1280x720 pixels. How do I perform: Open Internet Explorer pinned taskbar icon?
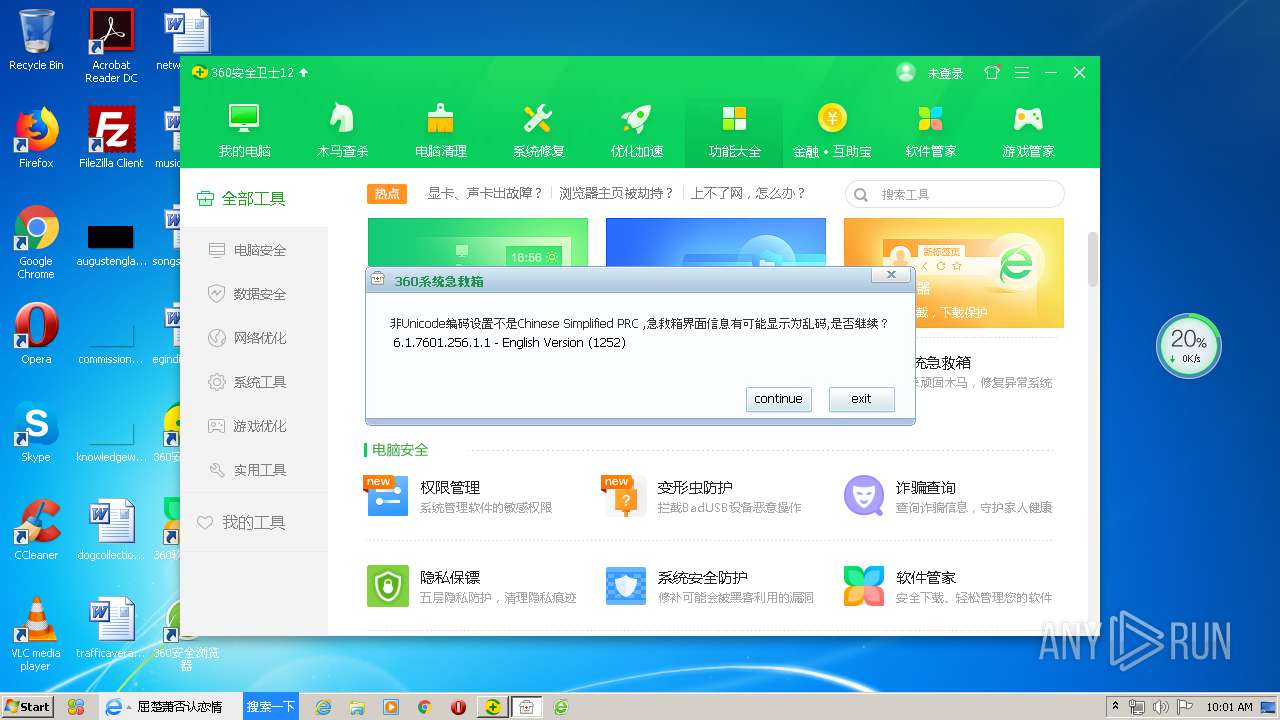point(323,707)
